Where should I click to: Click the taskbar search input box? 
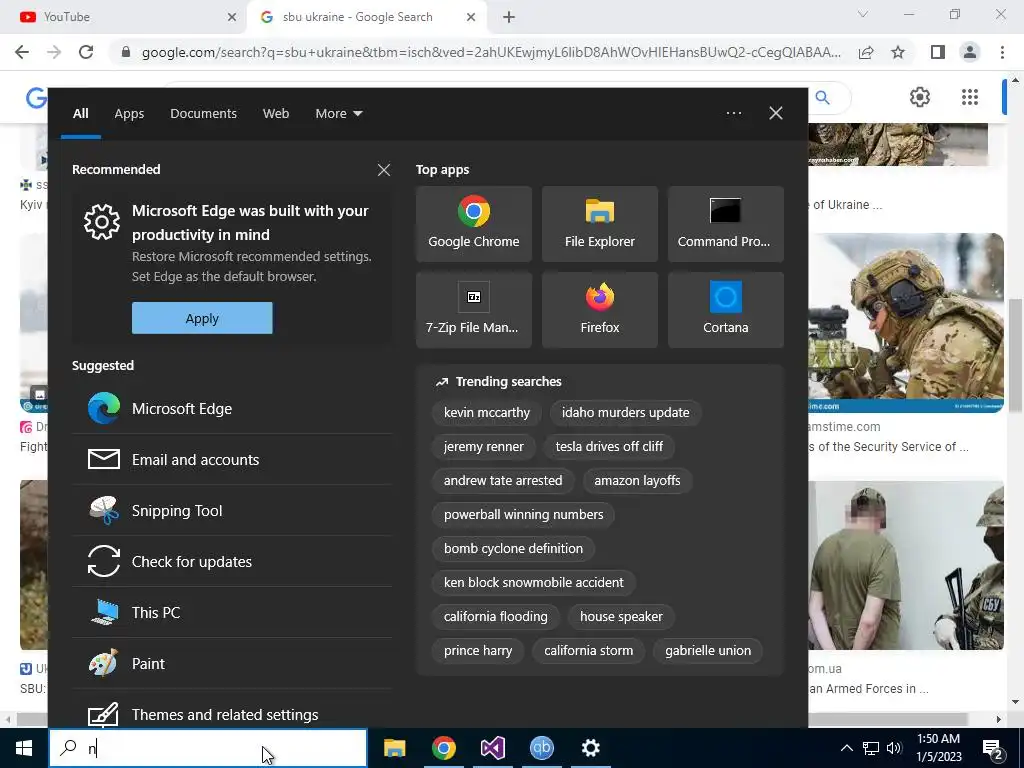[208, 748]
